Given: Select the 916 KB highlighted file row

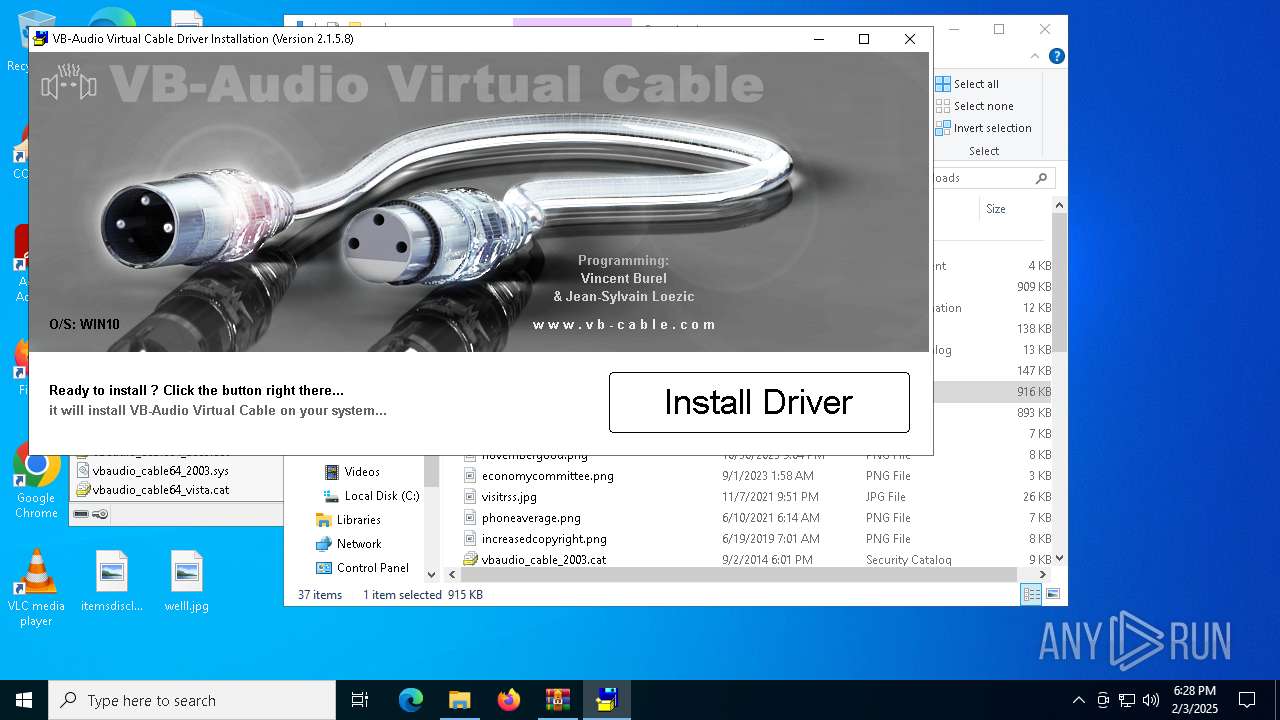Looking at the screenshot, I should point(991,392).
